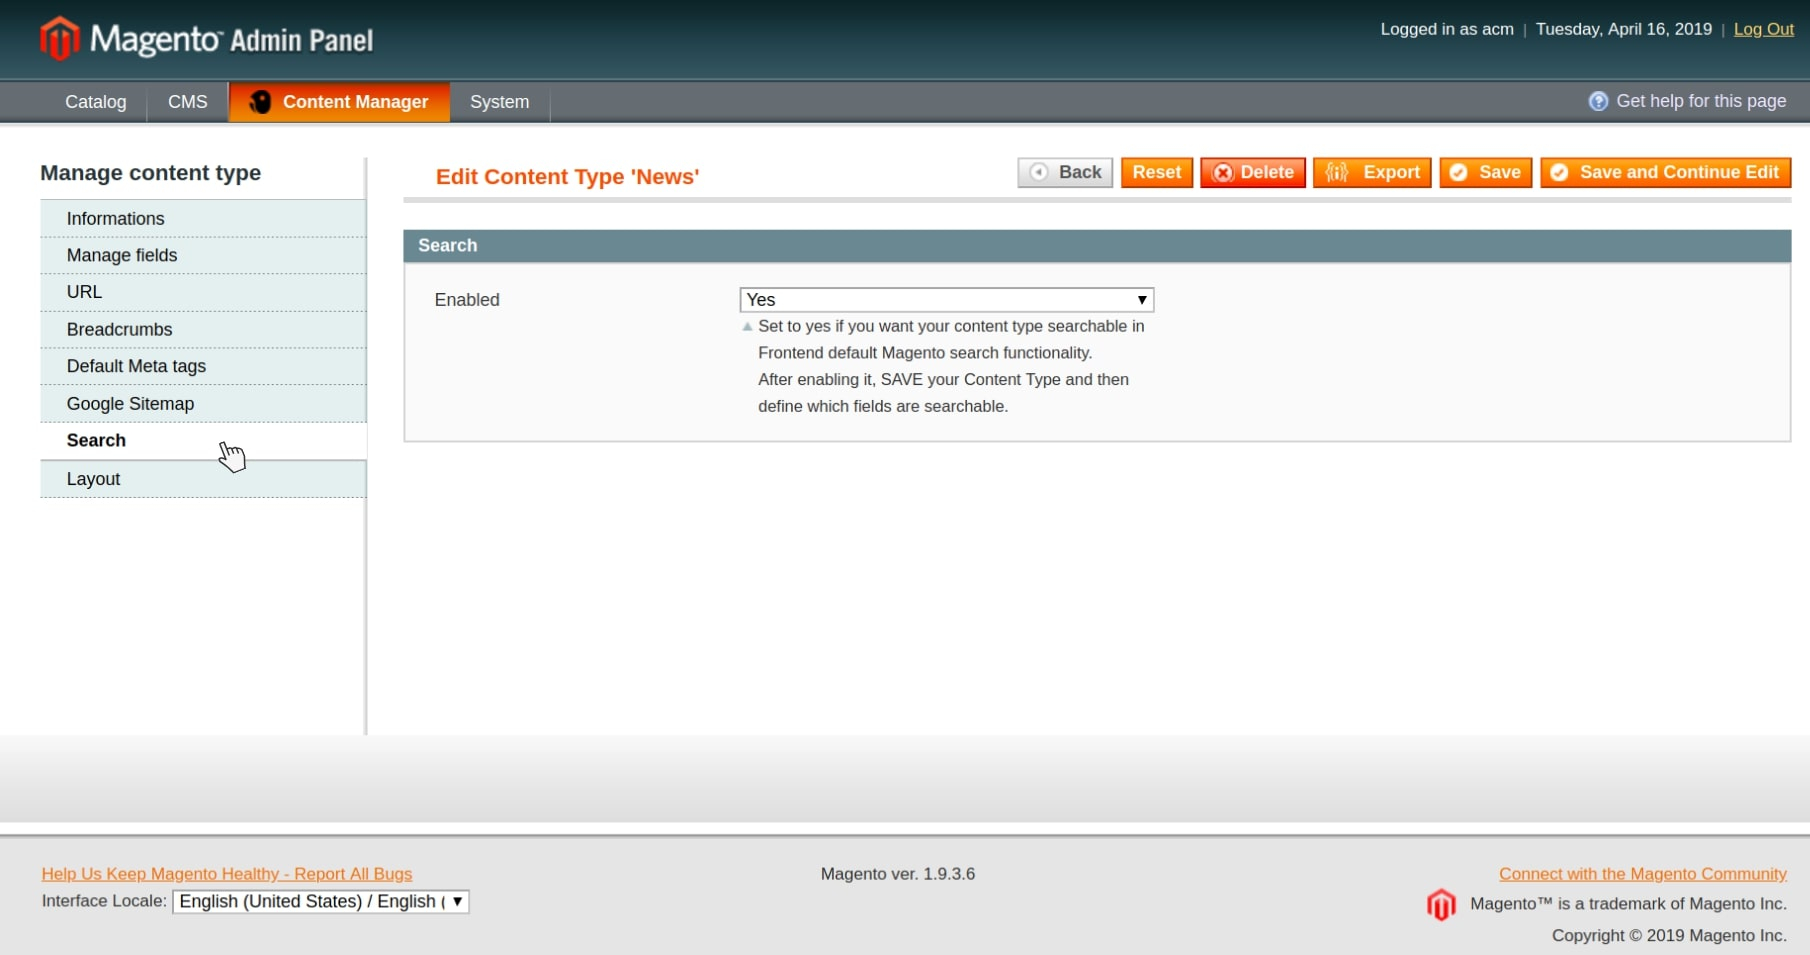1810x955 pixels.
Task: Open the System menu
Action: point(499,102)
